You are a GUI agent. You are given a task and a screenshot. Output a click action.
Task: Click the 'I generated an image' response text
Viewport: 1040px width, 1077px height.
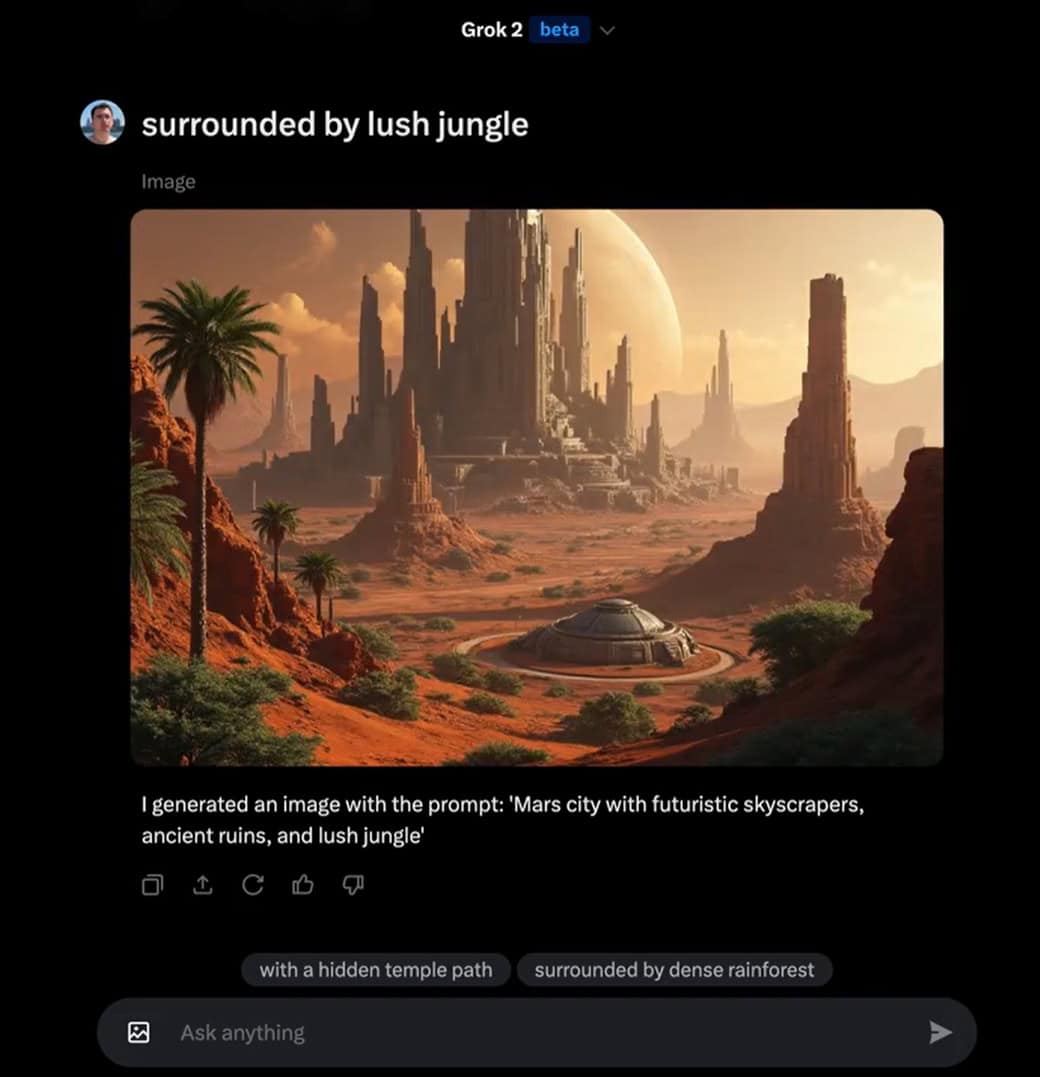click(502, 819)
